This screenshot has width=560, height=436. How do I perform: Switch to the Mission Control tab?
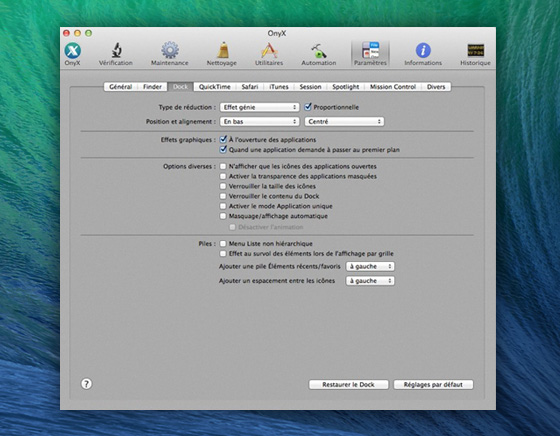click(393, 87)
